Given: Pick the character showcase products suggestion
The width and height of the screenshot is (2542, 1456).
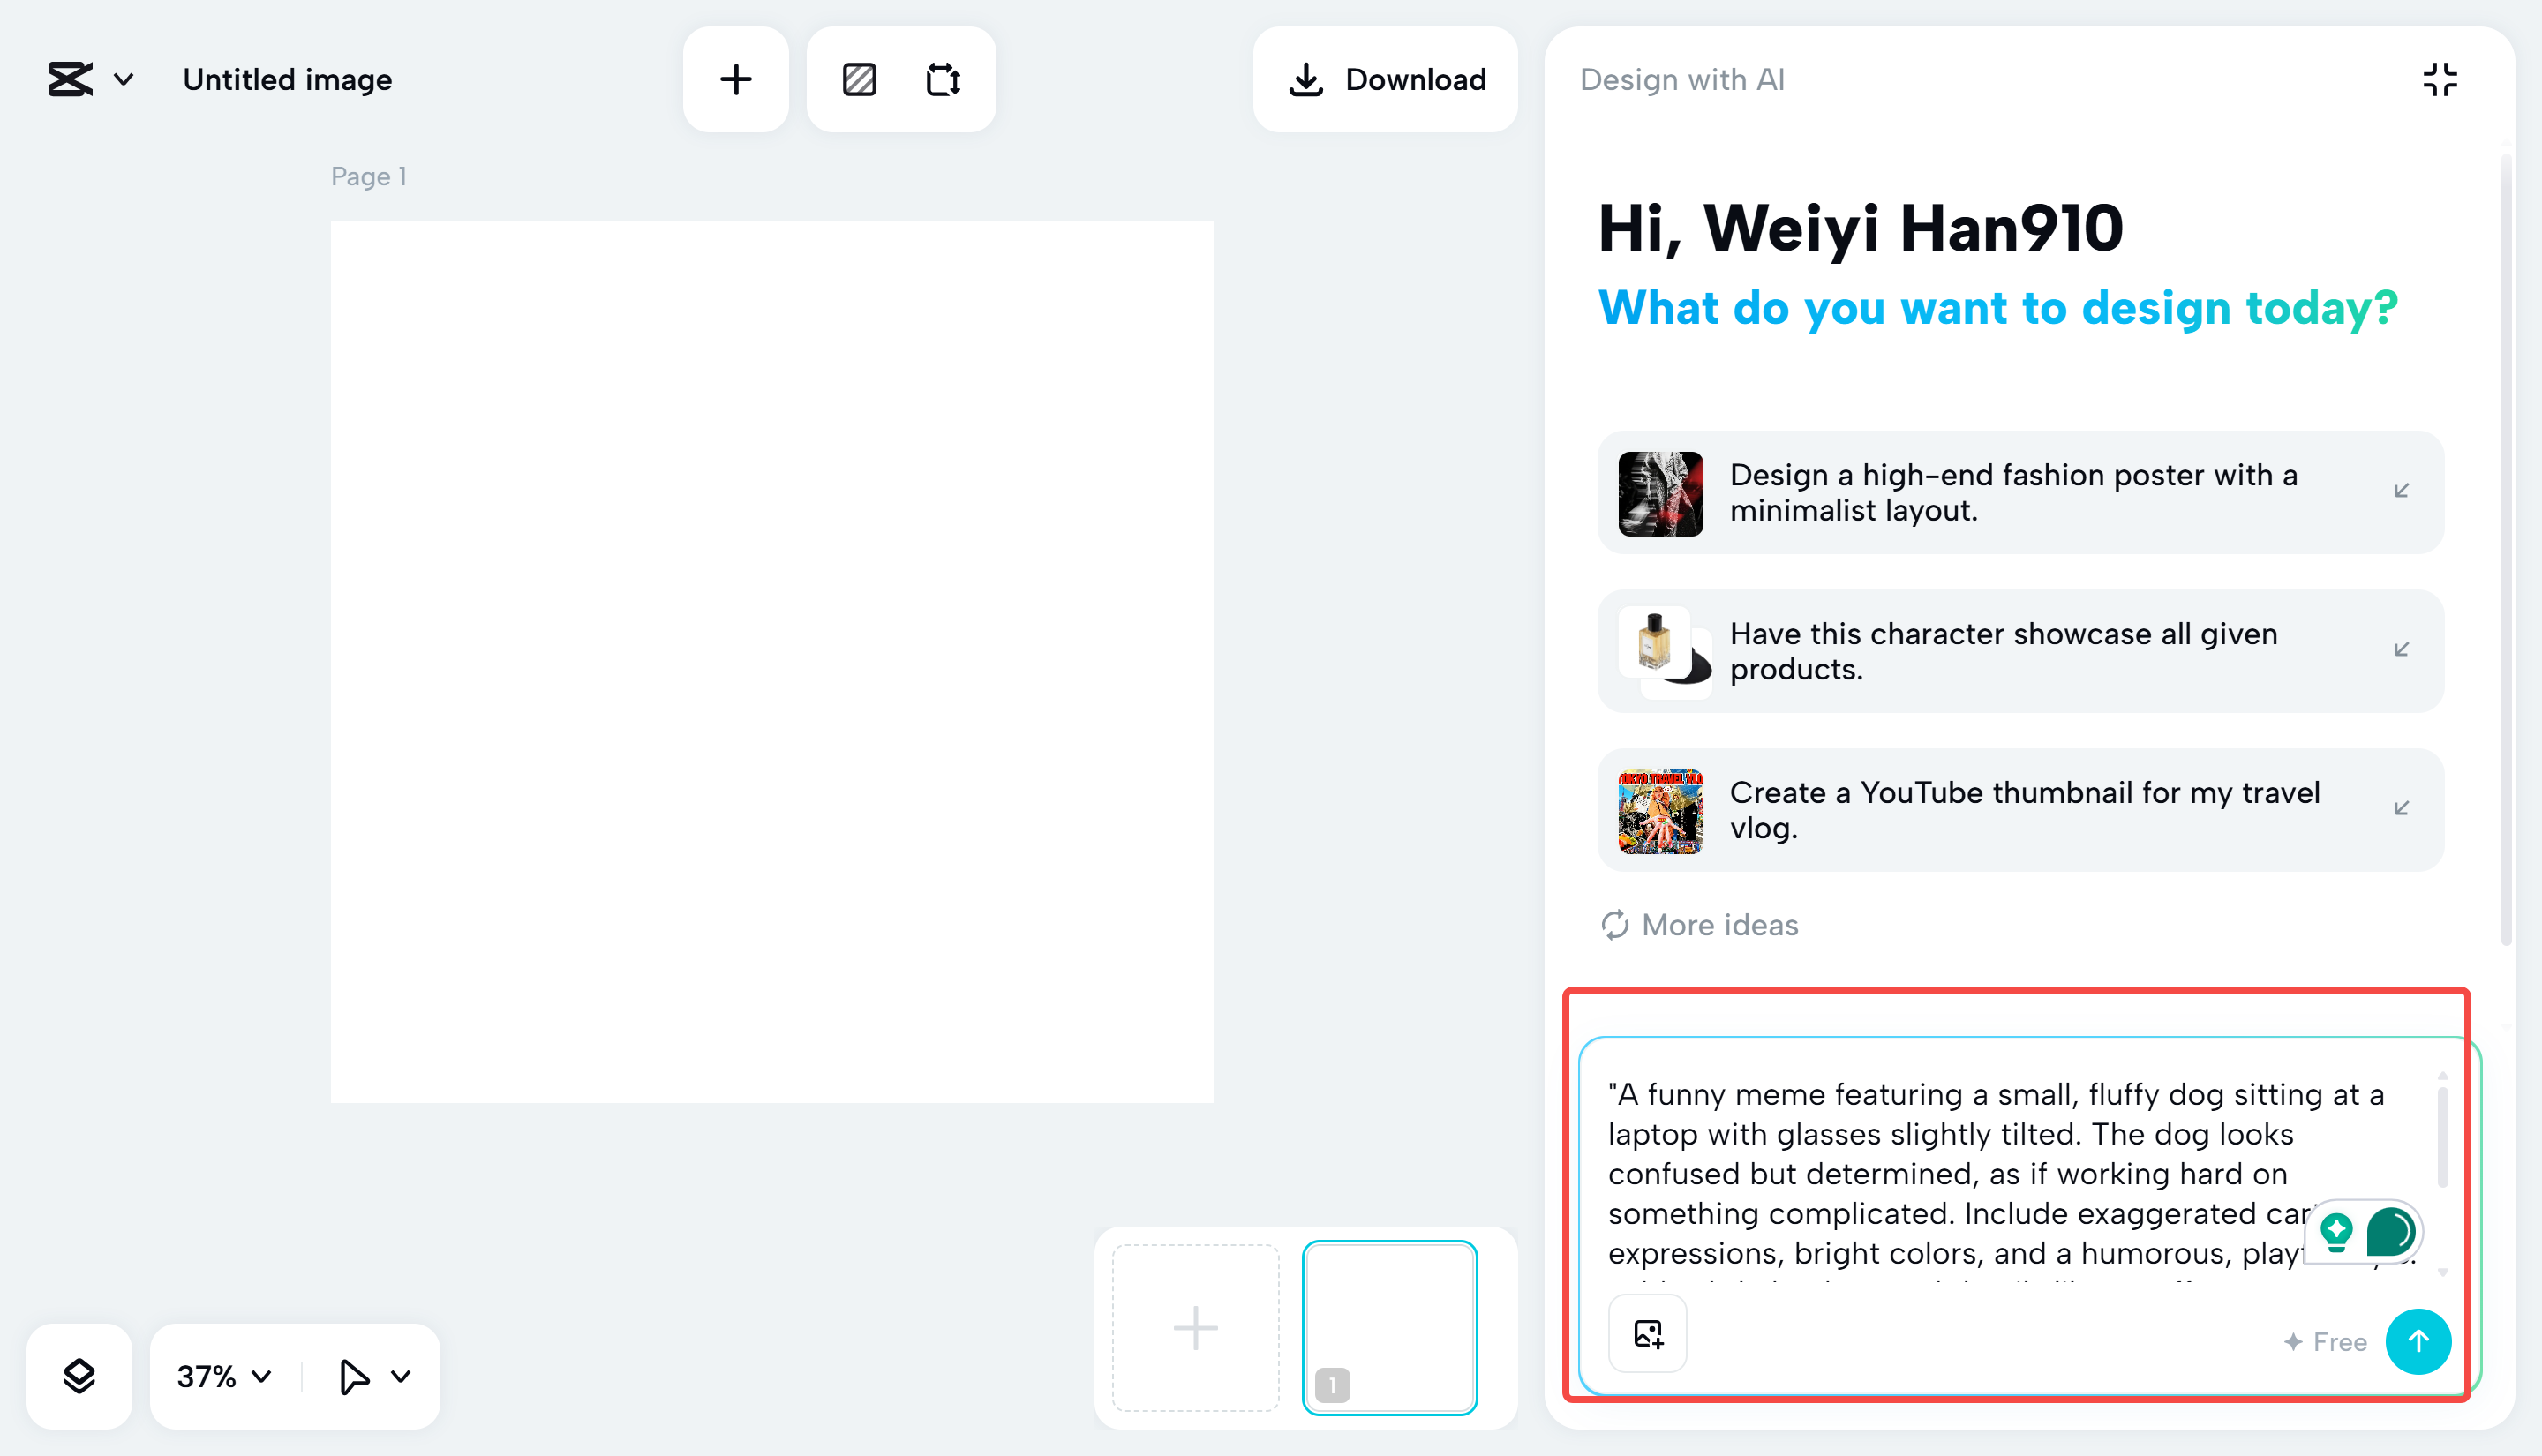Looking at the screenshot, I should pos(2020,651).
